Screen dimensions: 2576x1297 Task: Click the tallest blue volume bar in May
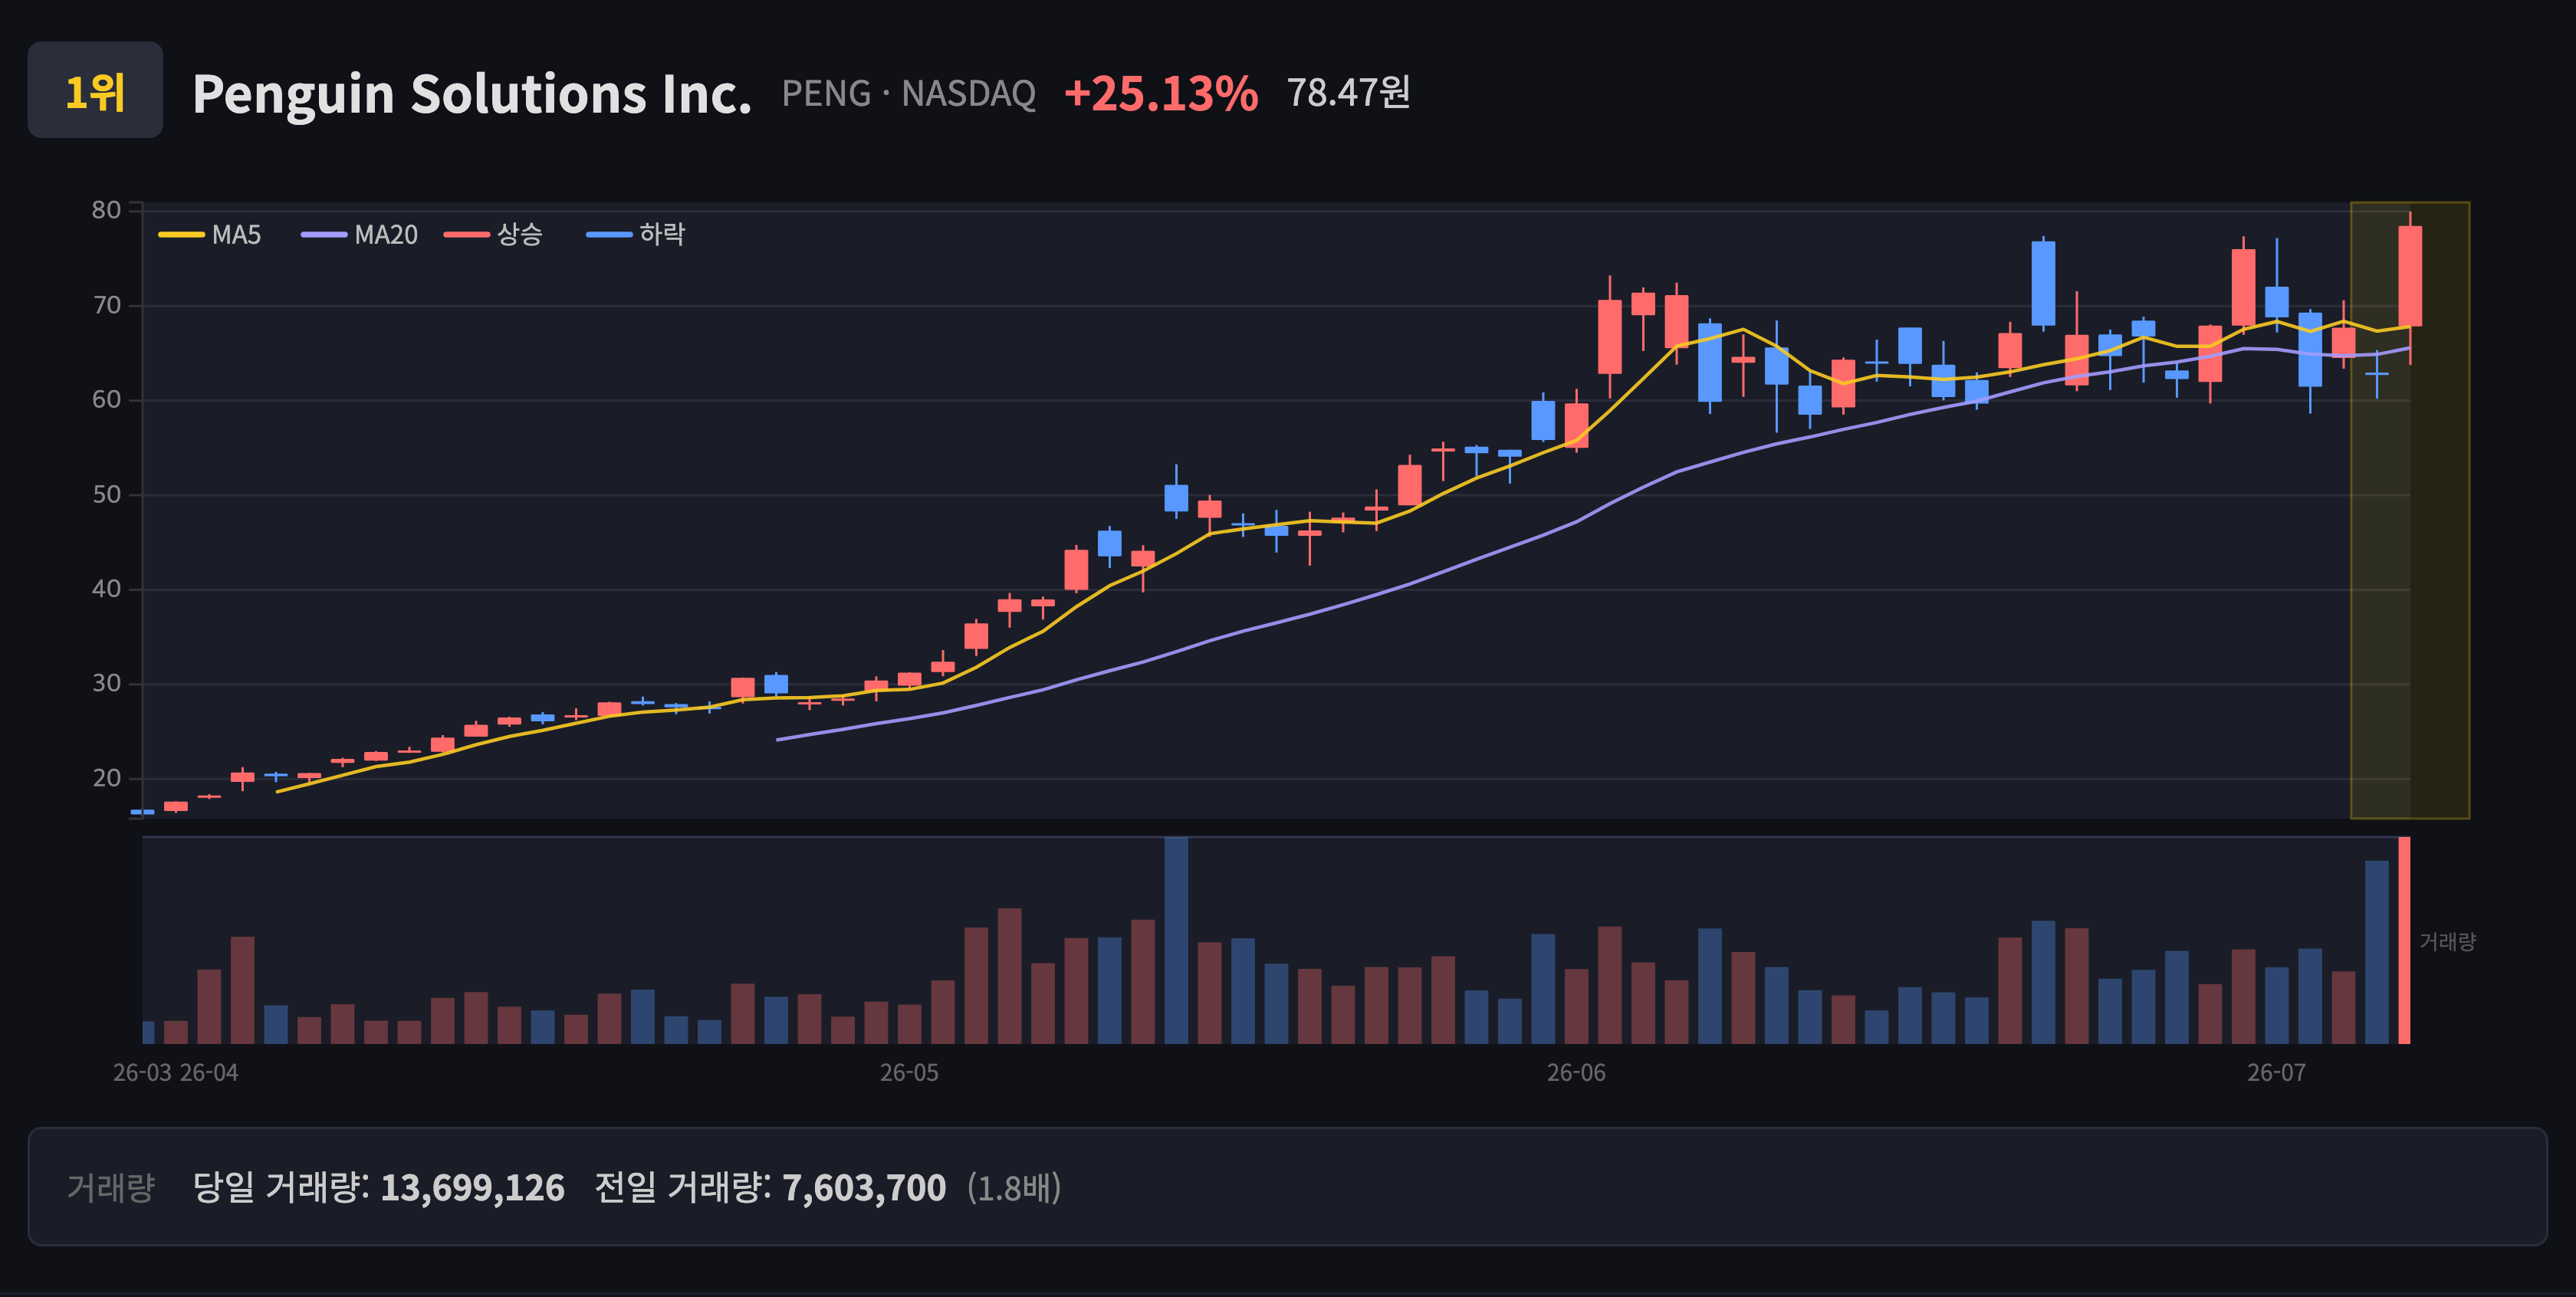1176,940
